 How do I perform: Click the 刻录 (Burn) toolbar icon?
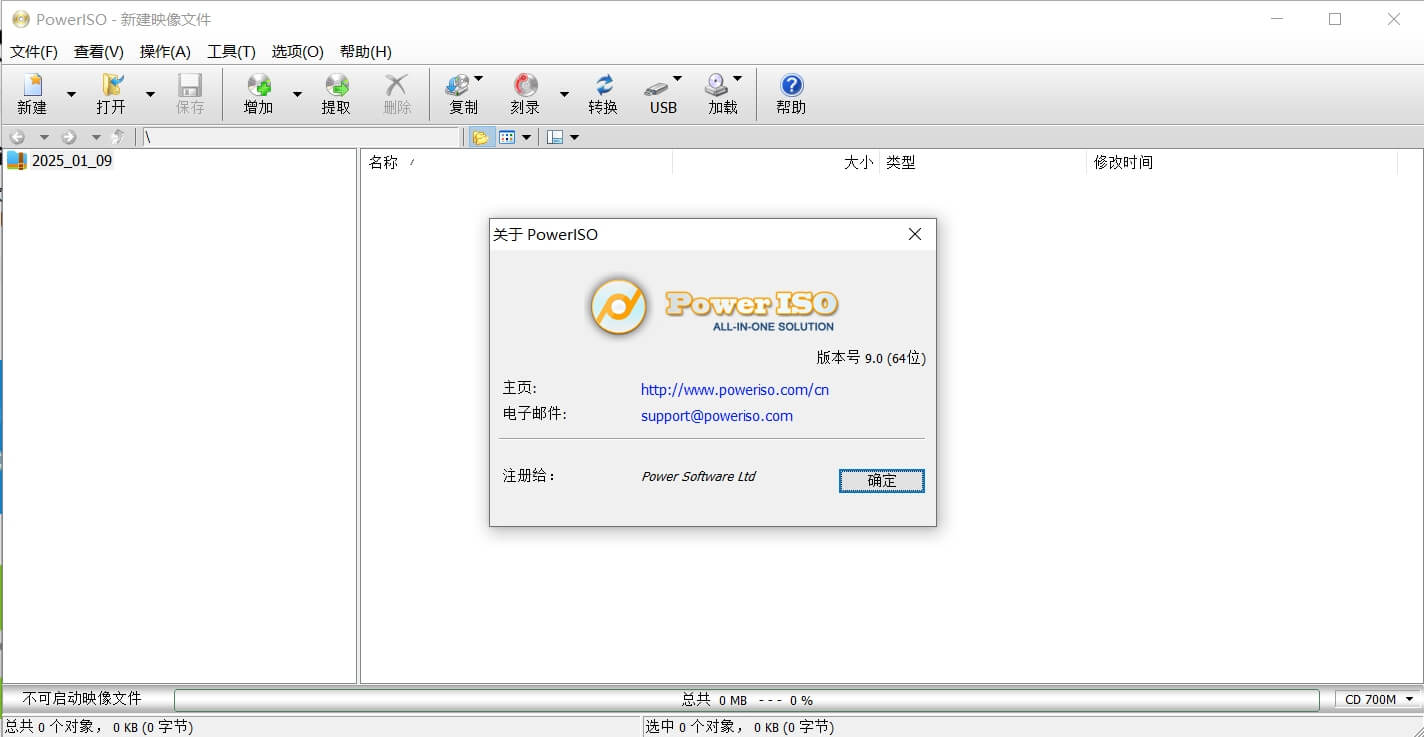(525, 86)
